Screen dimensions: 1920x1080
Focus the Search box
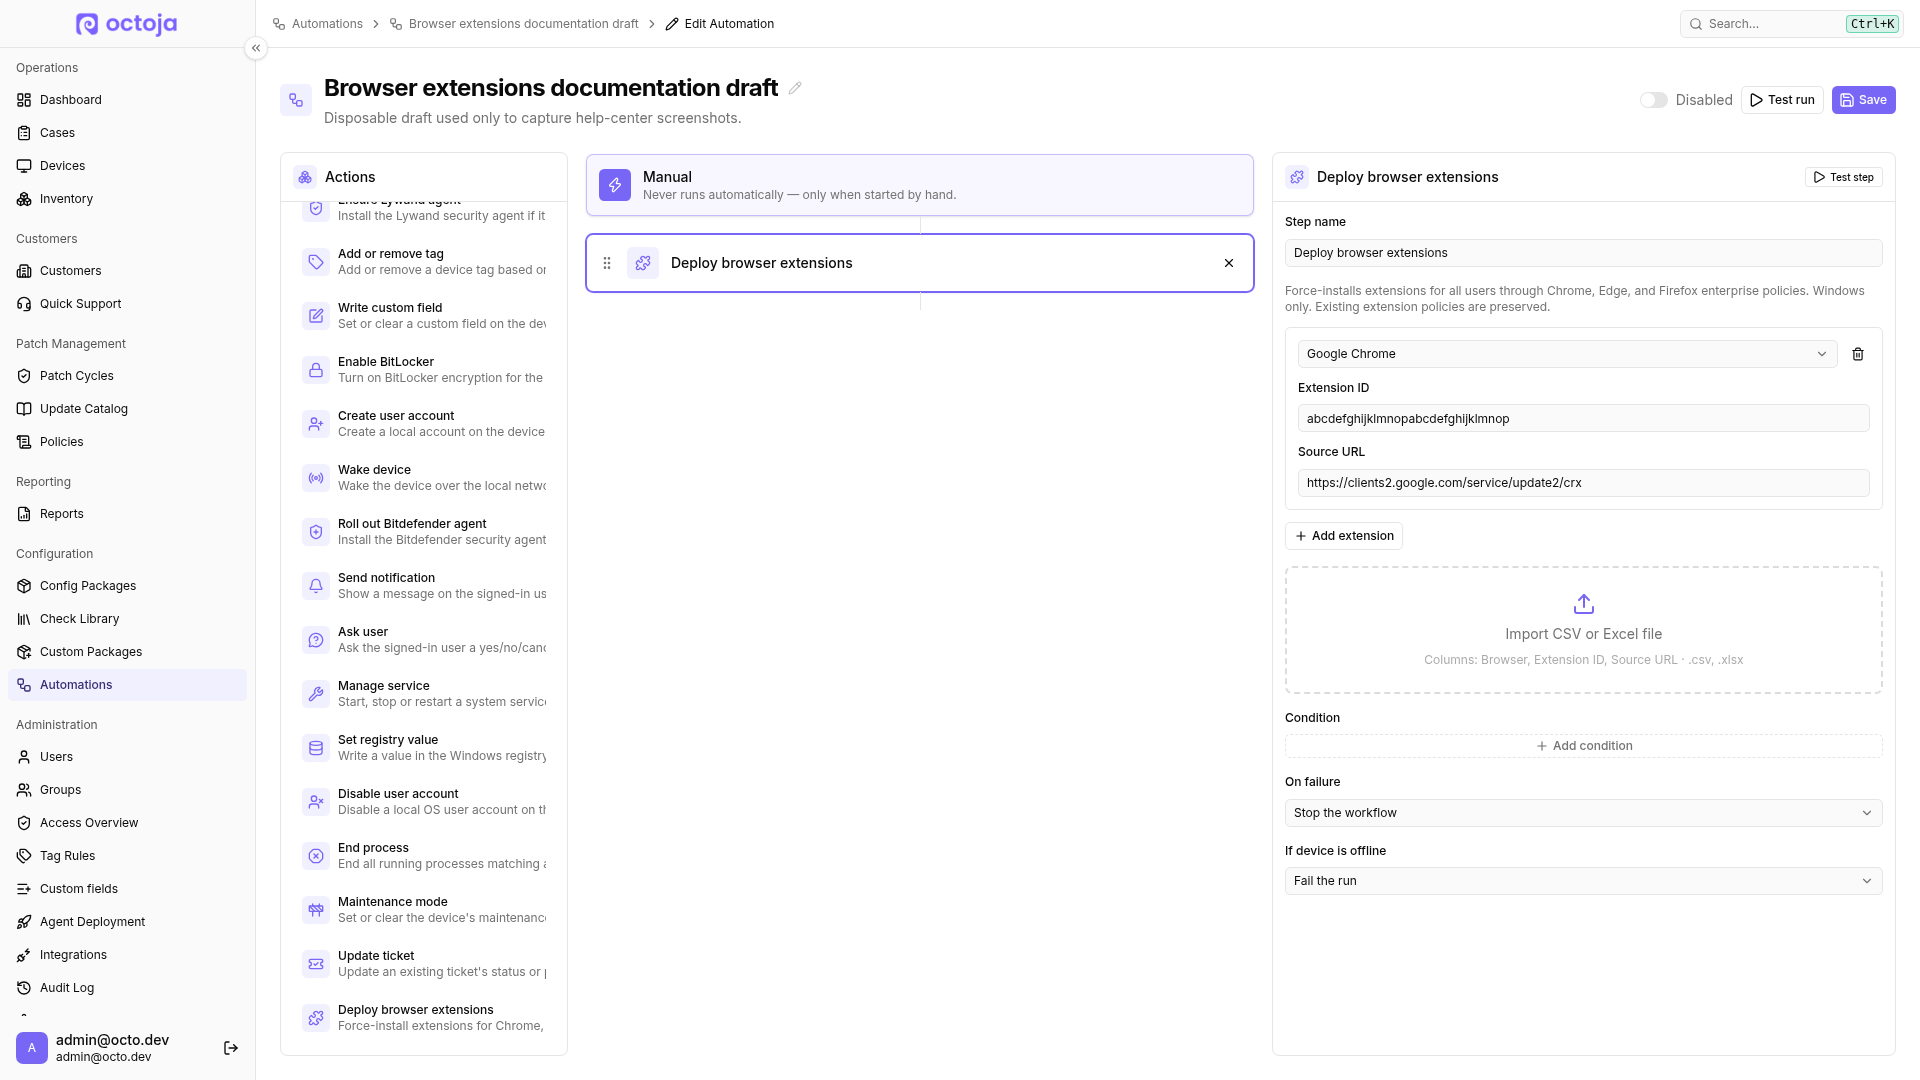click(x=1790, y=24)
